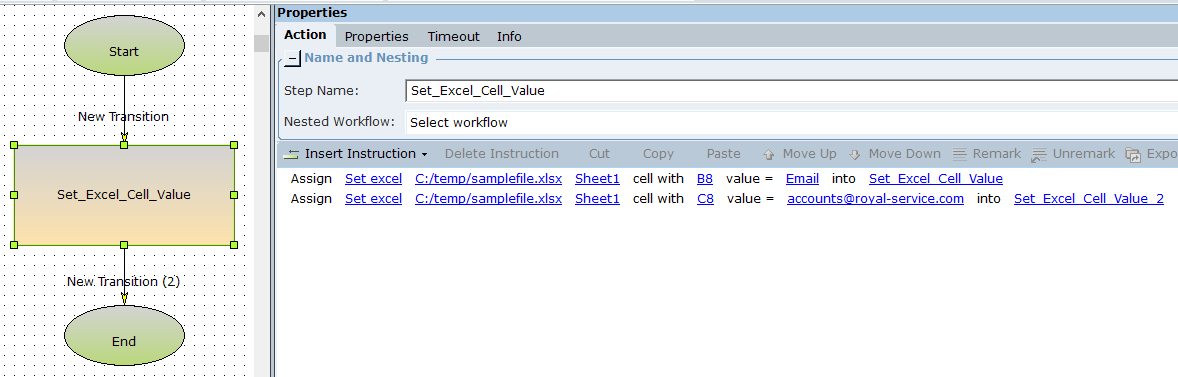Image resolution: width=1178 pixels, height=377 pixels.
Task: Click the Move Up arrow icon
Action: point(769,154)
